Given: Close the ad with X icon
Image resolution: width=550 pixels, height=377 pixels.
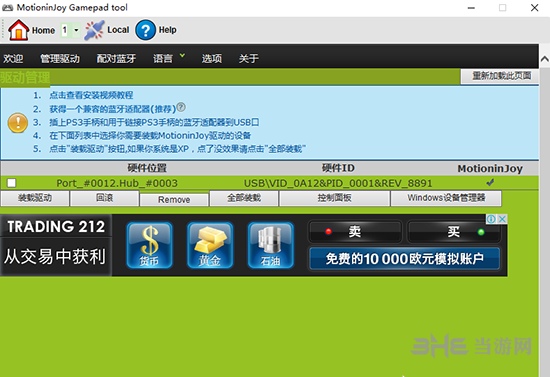Looking at the screenshot, I should [502, 219].
